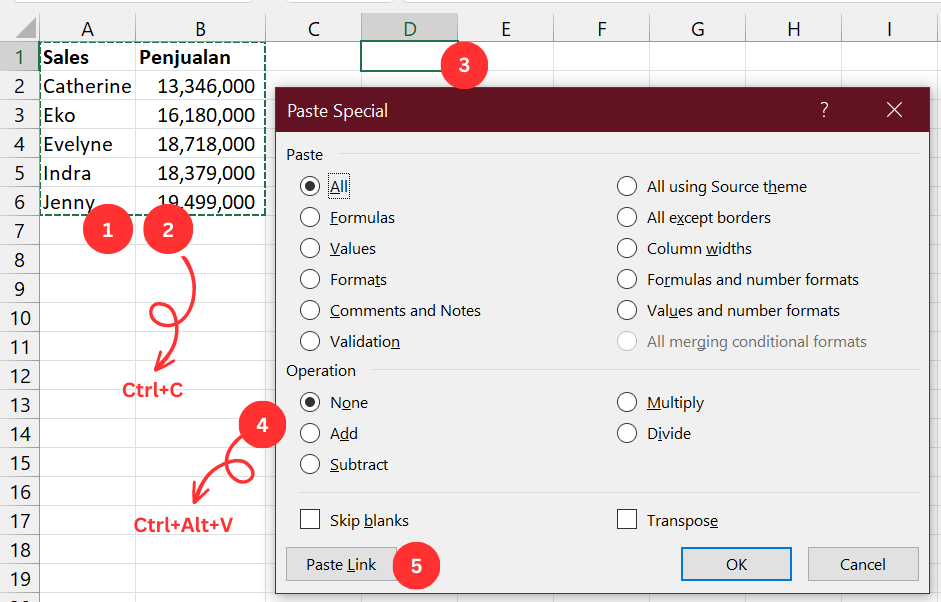The height and width of the screenshot is (602, 941).
Task: Open the Paste Special help question mark
Action: (823, 110)
